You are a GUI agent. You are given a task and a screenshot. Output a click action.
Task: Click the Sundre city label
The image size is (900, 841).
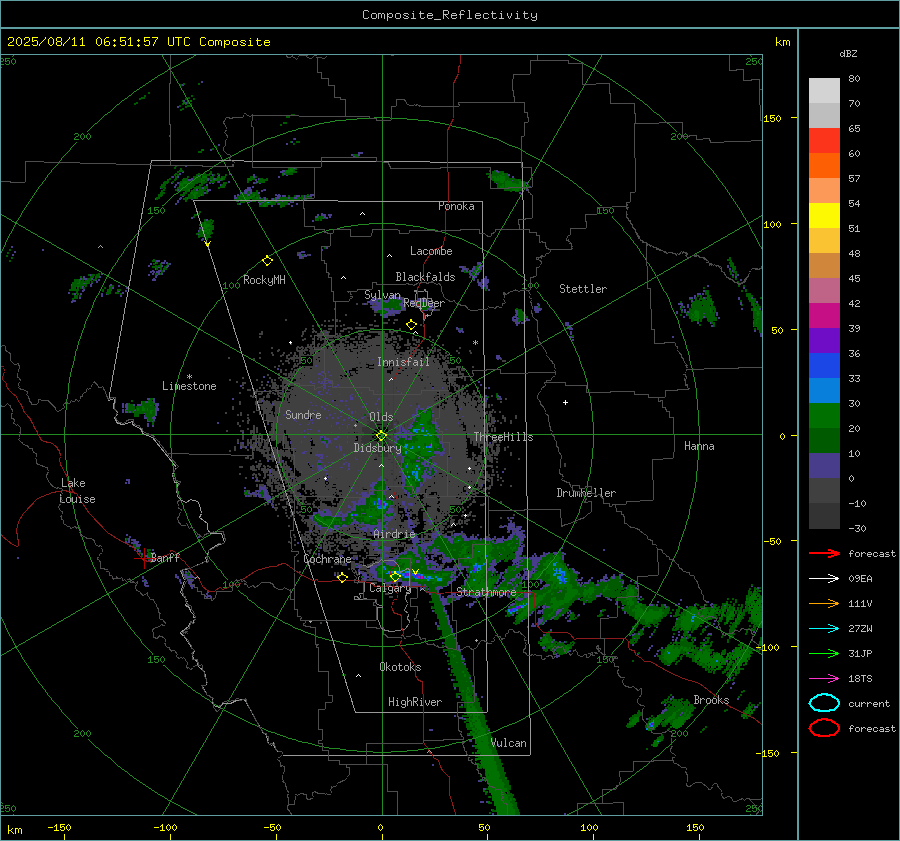303,414
